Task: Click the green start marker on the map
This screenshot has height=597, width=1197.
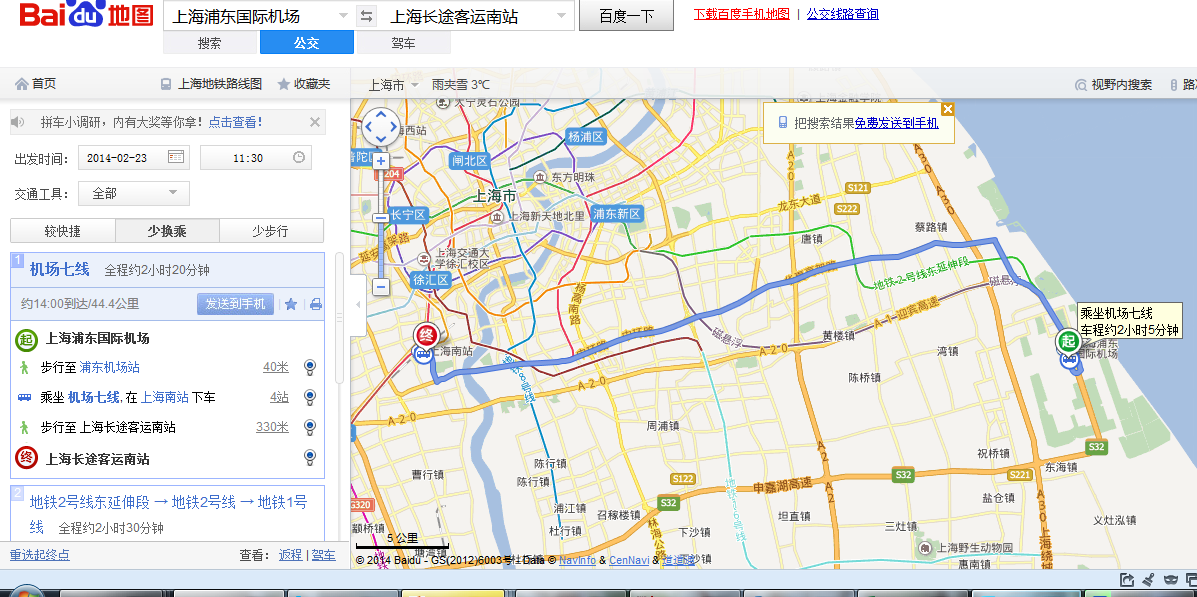Action: point(1068,340)
